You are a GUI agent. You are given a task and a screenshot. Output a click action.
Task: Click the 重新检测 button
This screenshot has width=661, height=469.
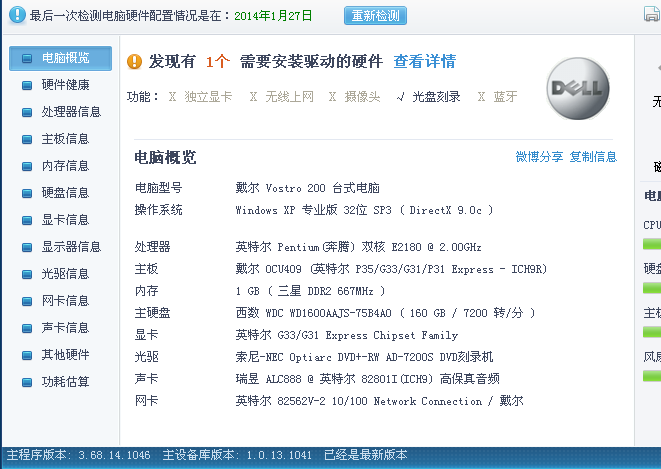tap(375, 16)
